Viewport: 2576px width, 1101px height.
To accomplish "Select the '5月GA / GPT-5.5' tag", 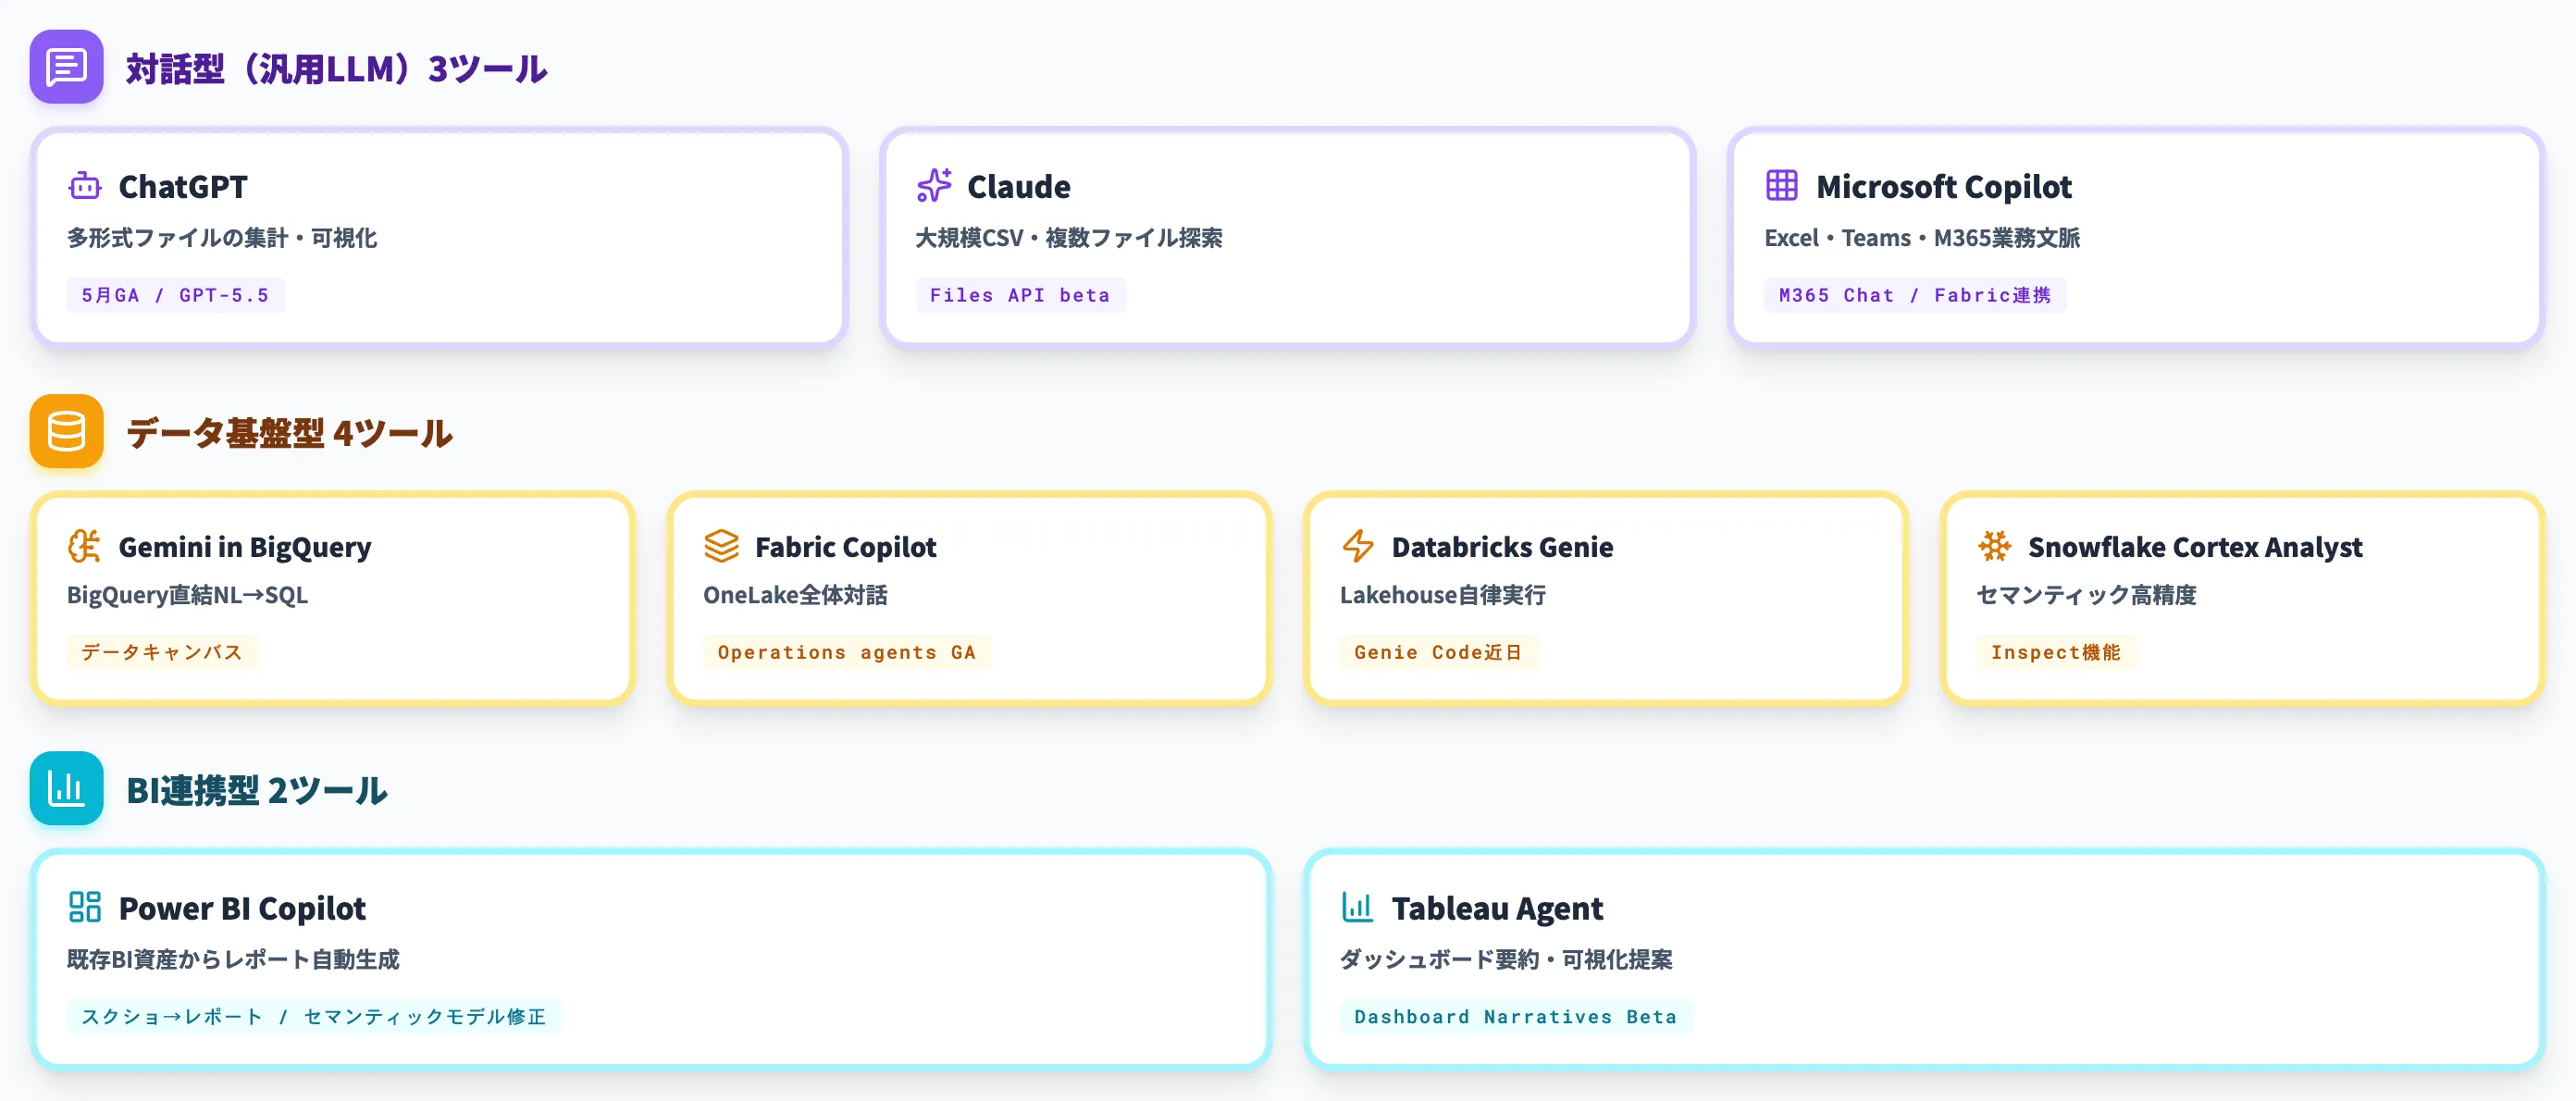I will tap(175, 295).
